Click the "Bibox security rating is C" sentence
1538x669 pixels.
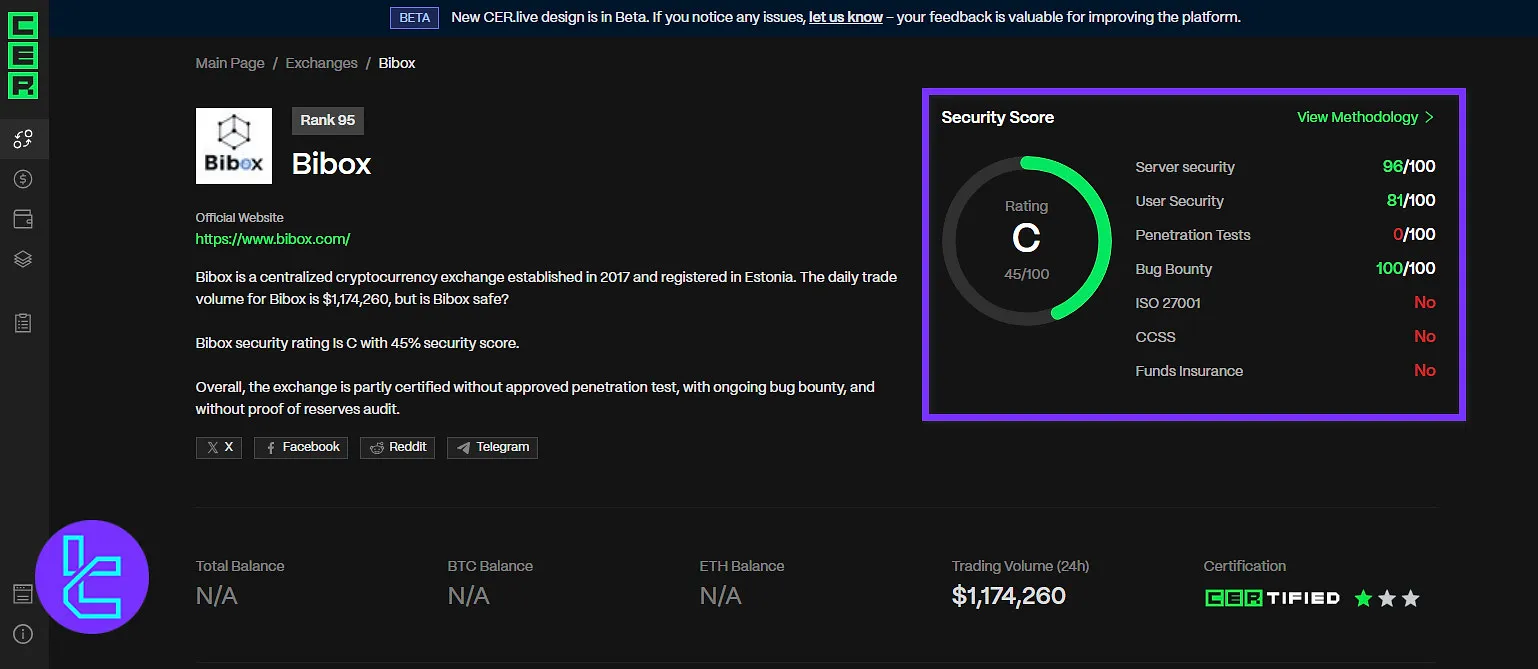tap(357, 343)
